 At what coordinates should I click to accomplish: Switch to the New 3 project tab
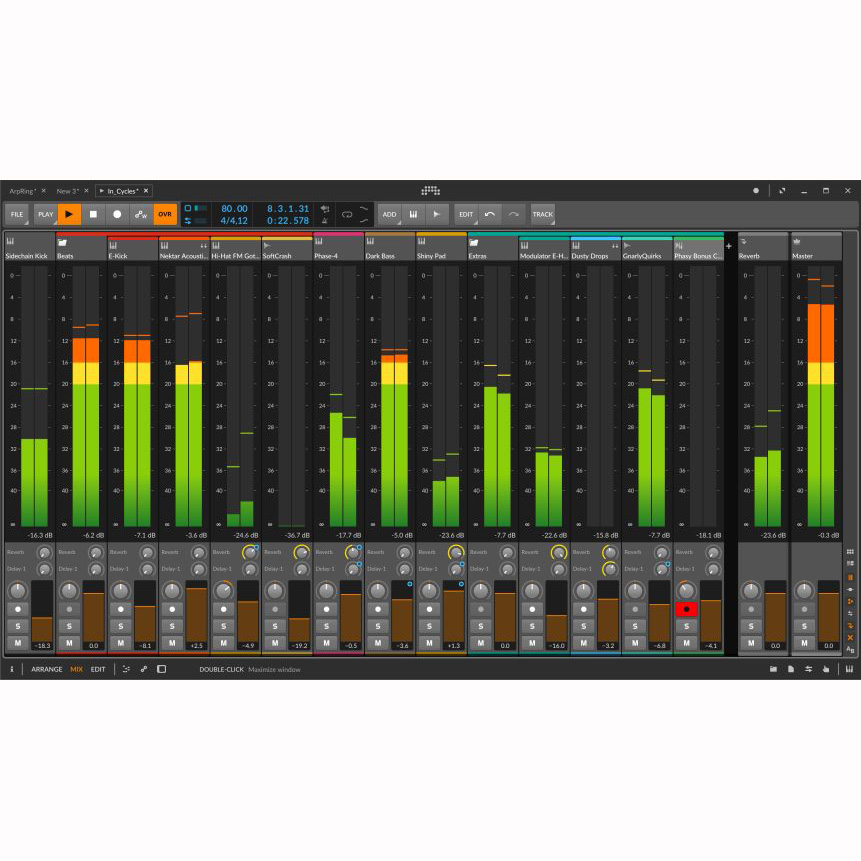click(68, 191)
